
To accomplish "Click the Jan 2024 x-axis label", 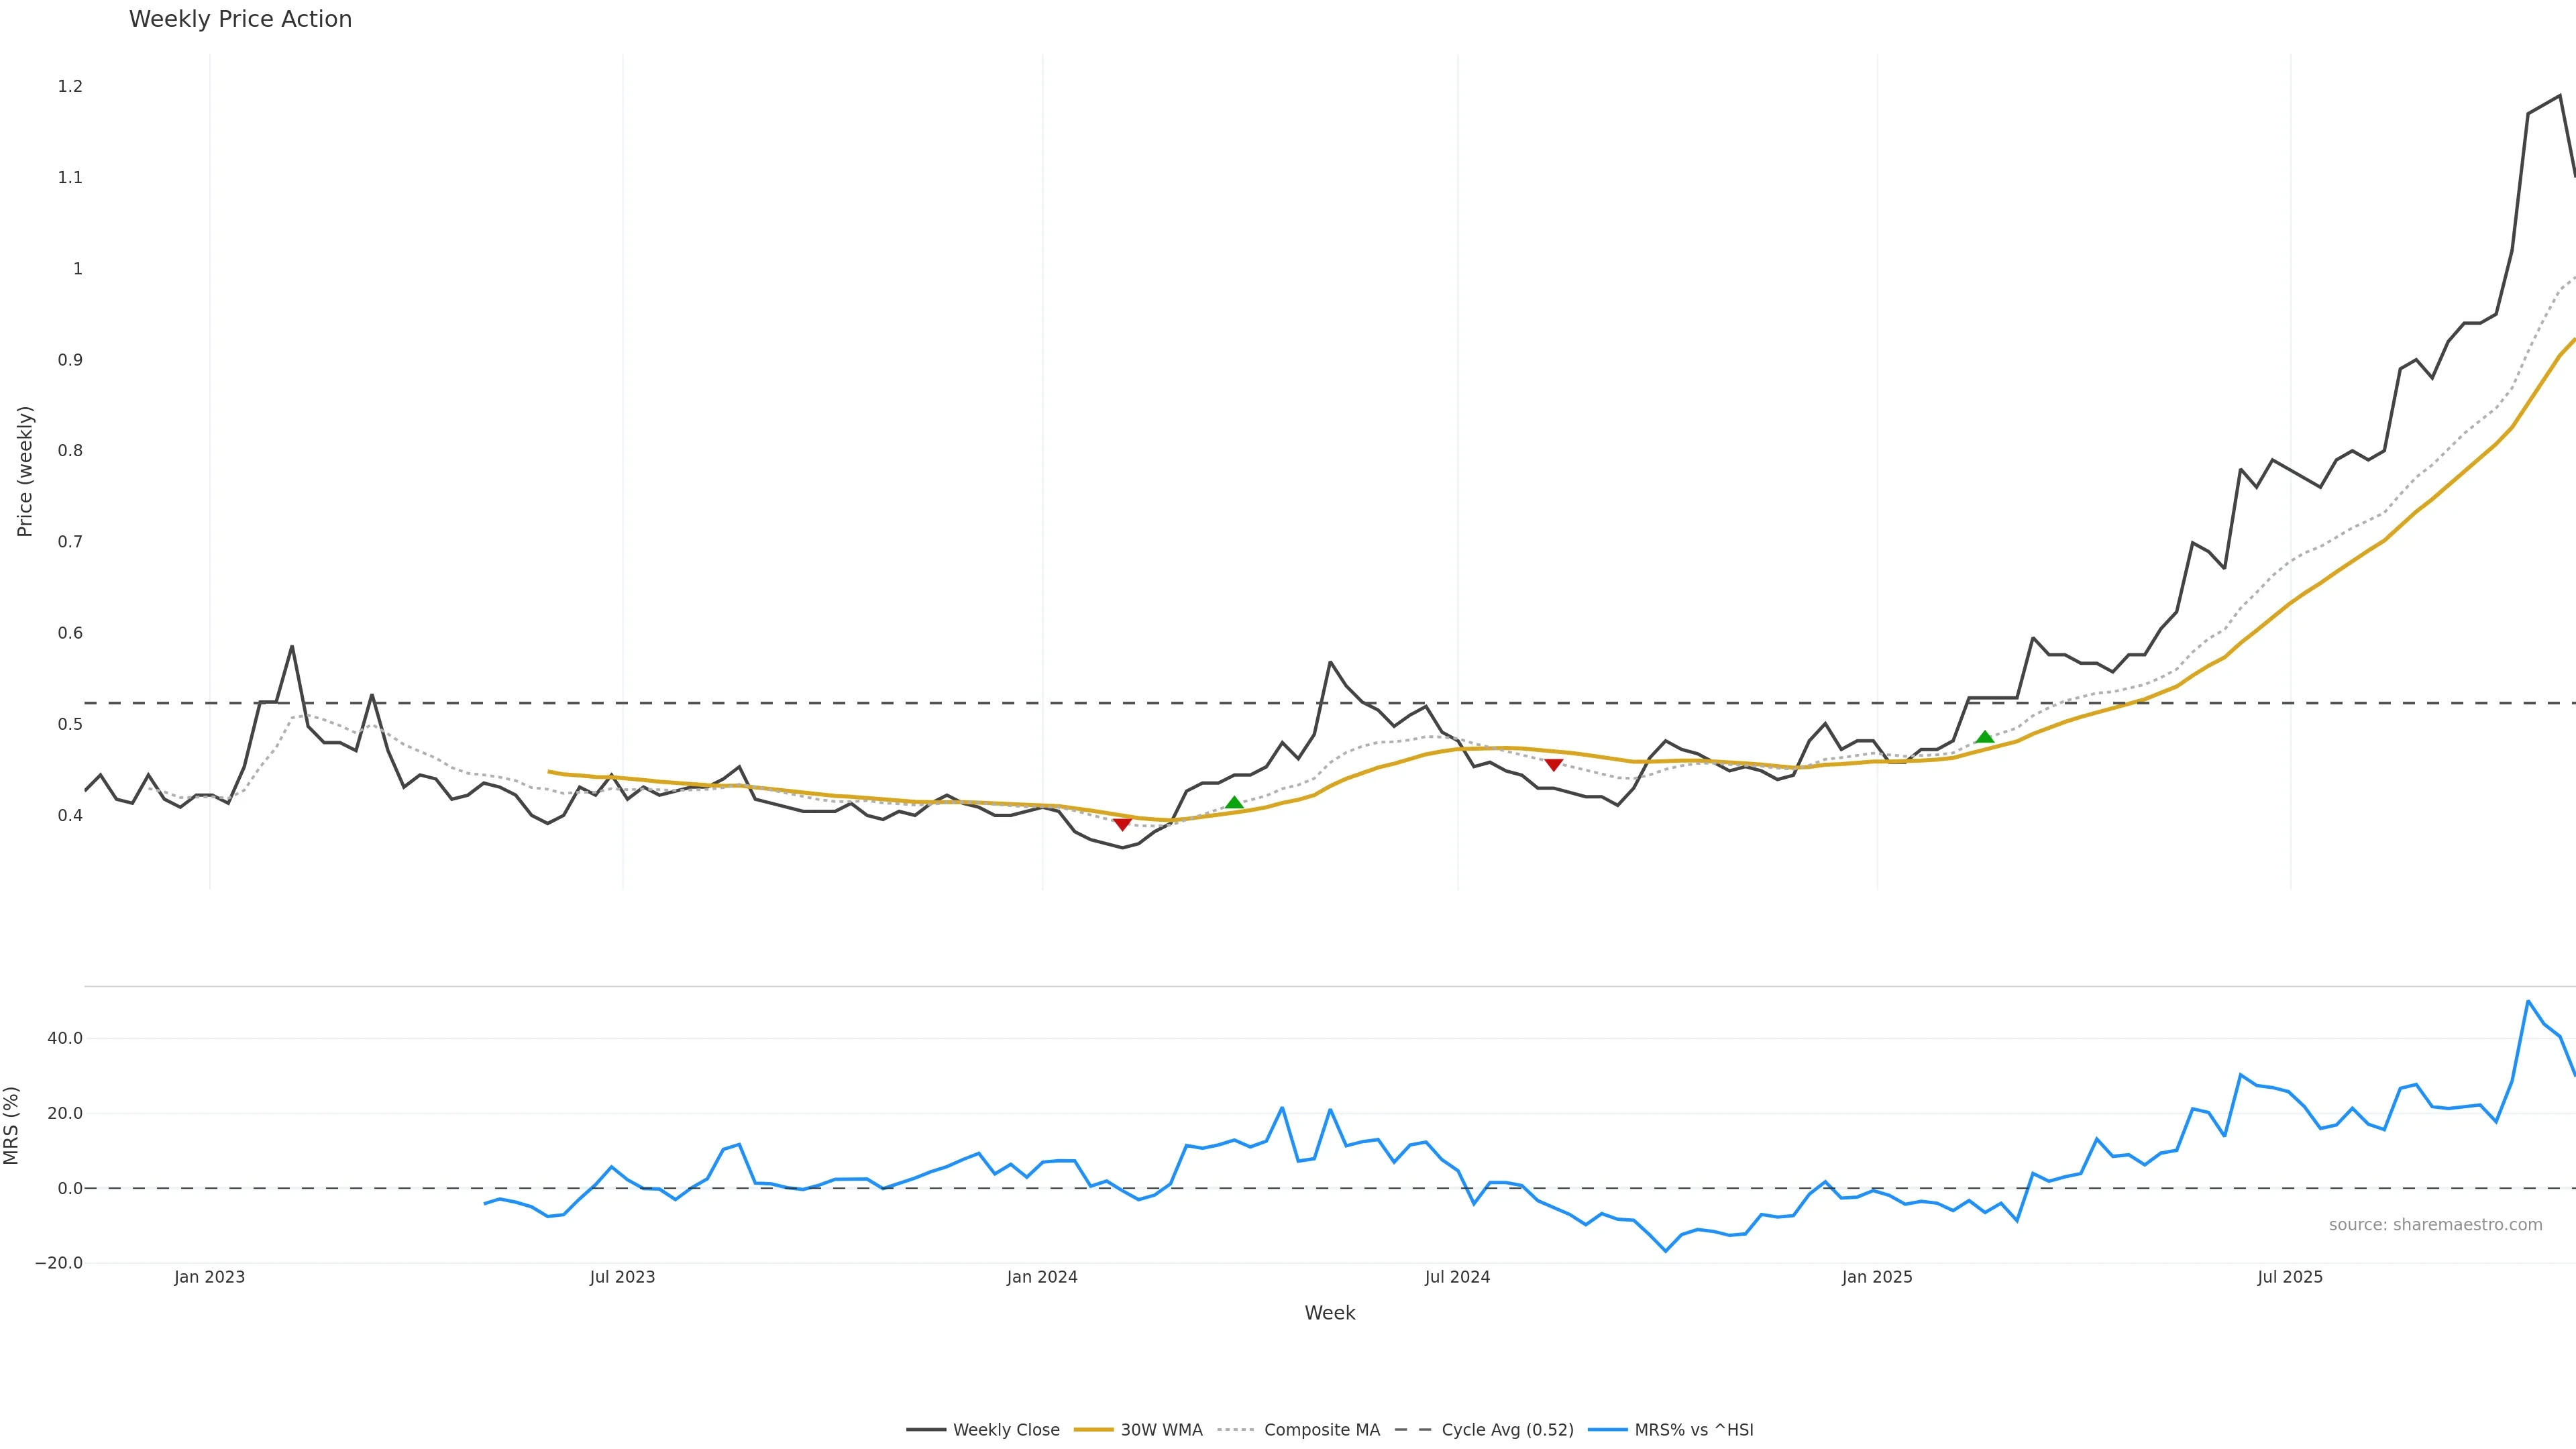I will [1042, 1277].
